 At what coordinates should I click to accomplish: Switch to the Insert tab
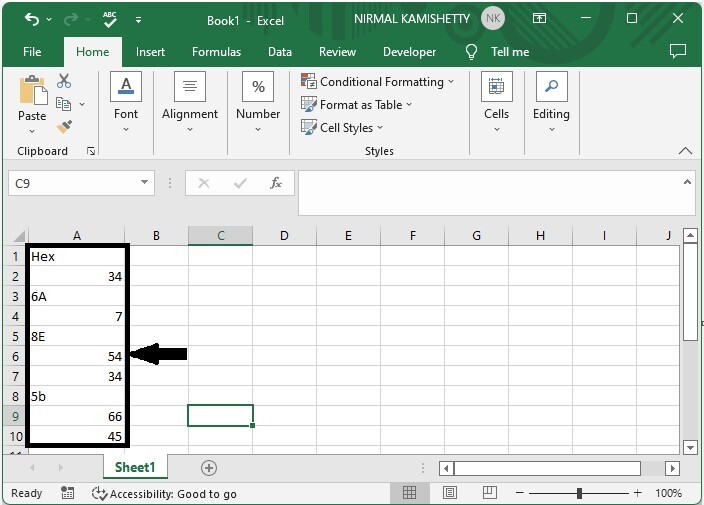[150, 52]
